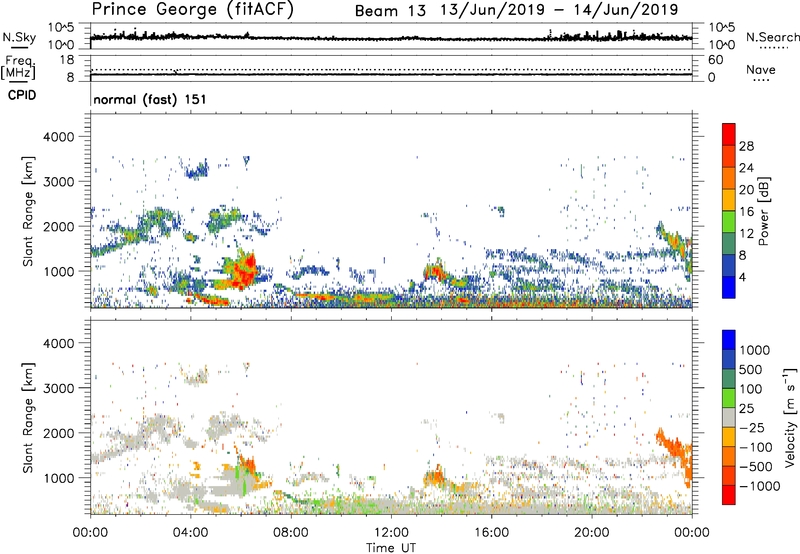Click the '28' tick on the Power scale

(x=746, y=146)
